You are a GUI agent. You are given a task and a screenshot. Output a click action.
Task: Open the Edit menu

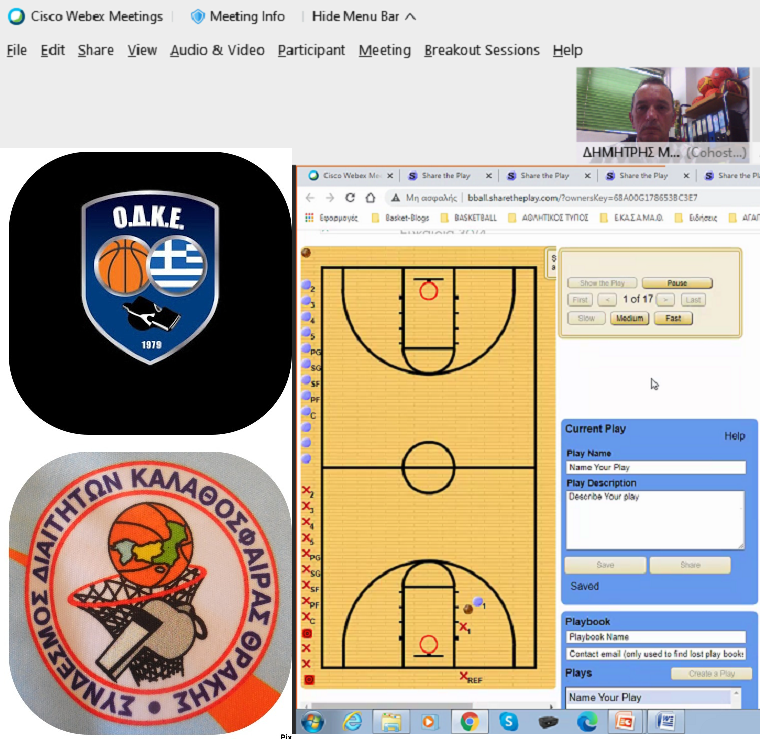[x=52, y=50]
